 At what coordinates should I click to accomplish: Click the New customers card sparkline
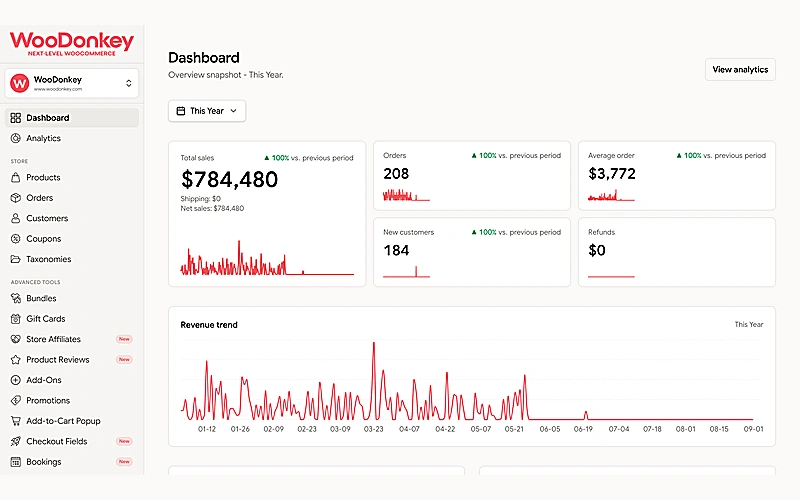click(406, 272)
